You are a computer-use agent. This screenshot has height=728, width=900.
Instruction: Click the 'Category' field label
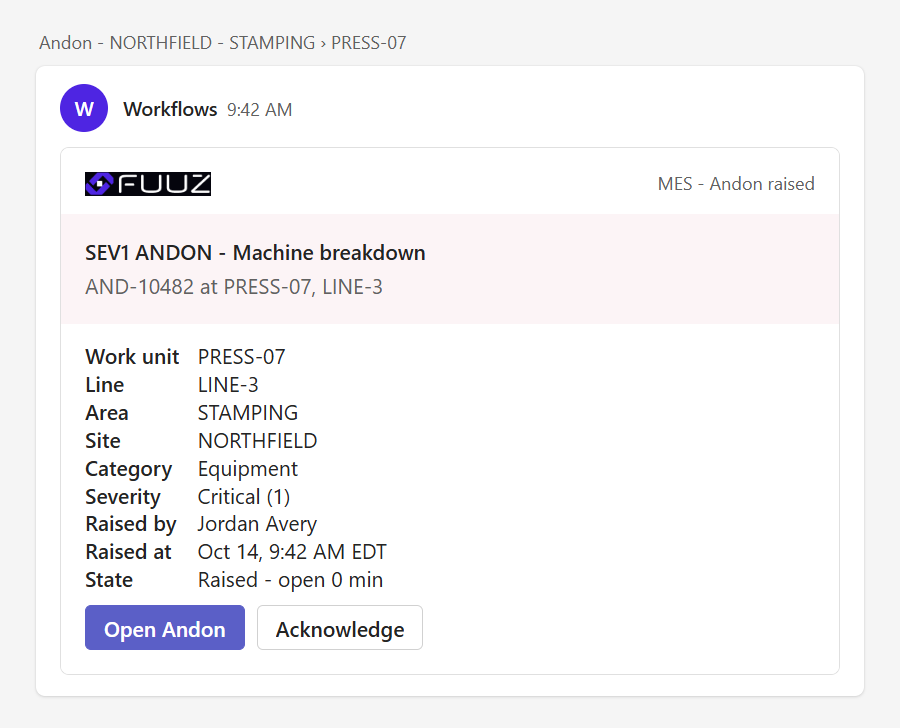pyautogui.click(x=129, y=469)
